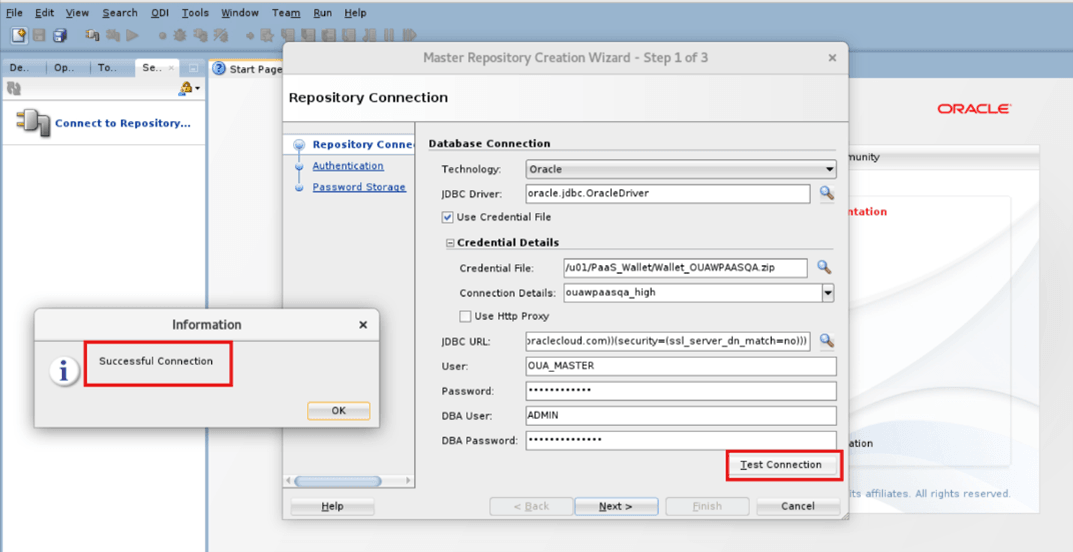Screen dimensions: 1073x552
Task: Enable Use Http Proxy checkbox
Action: [x=465, y=316]
